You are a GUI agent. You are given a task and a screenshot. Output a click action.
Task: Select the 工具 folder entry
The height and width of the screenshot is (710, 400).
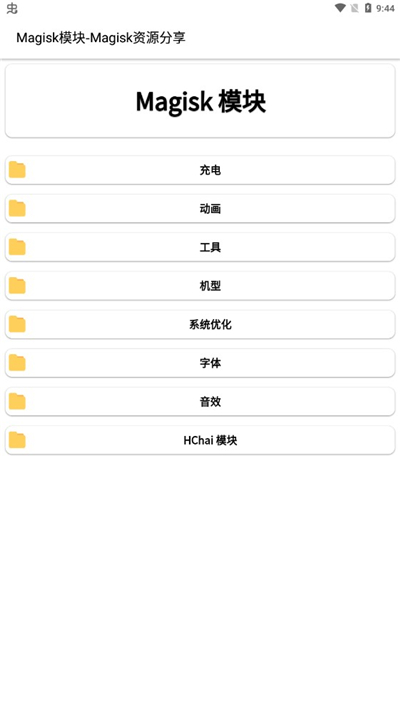pos(200,247)
